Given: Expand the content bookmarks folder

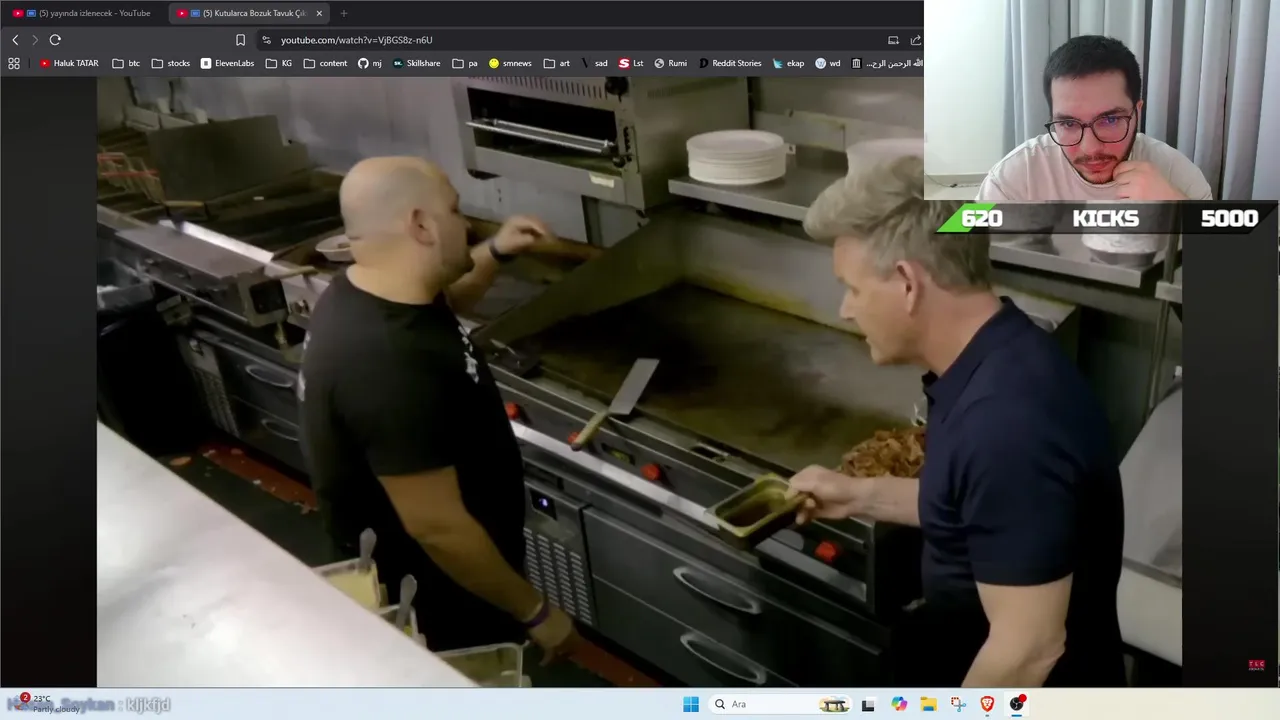Looking at the screenshot, I should coord(325,63).
